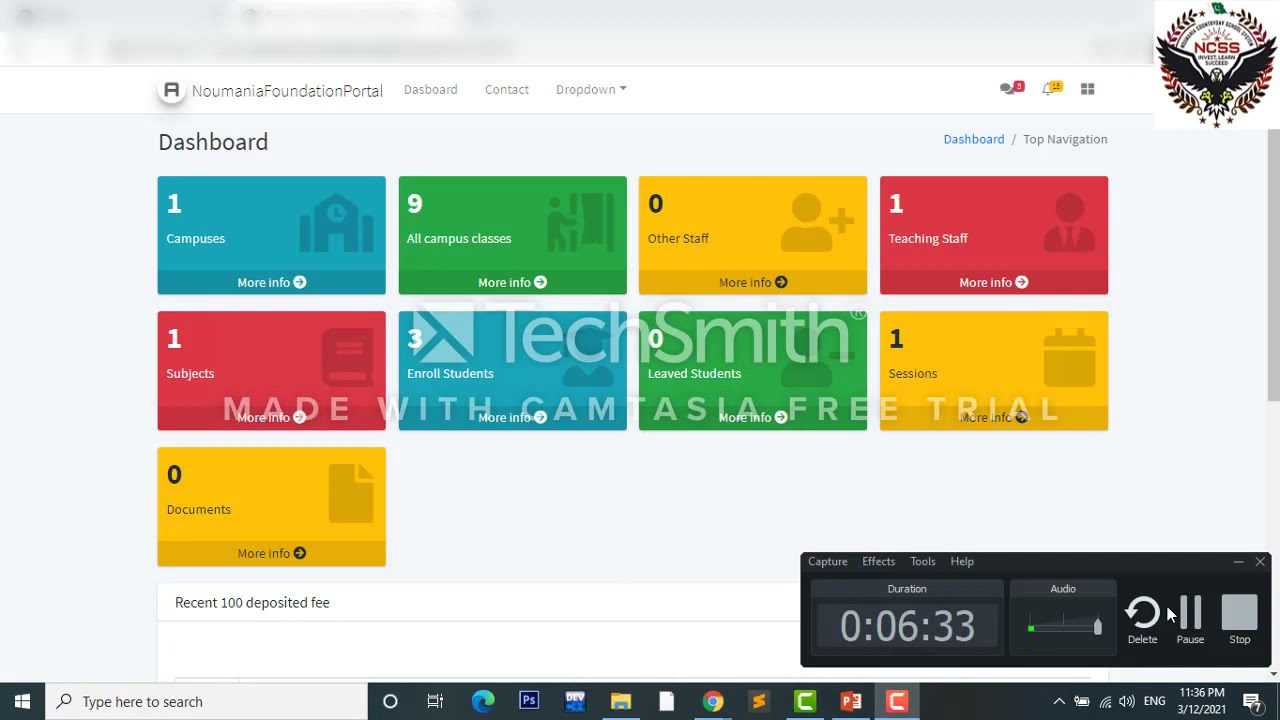Image resolution: width=1280 pixels, height=720 pixels.
Task: Click More info on All campus classes card
Action: click(x=512, y=282)
